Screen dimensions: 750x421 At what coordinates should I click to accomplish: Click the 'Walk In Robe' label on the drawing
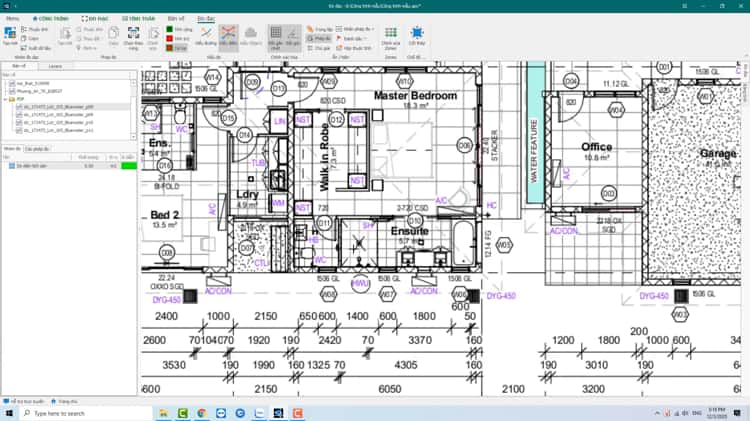point(324,157)
